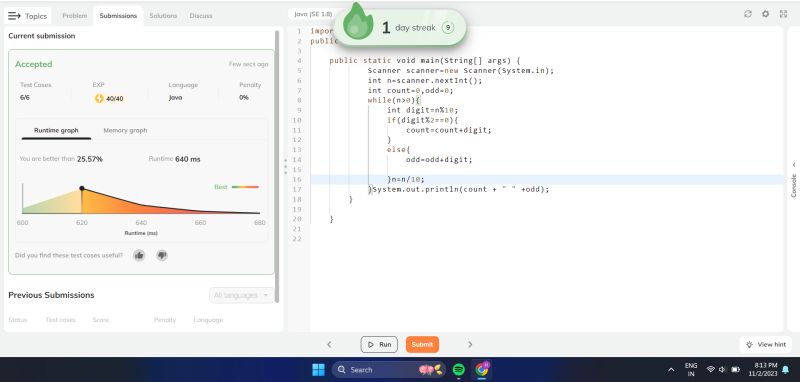Click the volume speaker tray icon

tap(722, 369)
